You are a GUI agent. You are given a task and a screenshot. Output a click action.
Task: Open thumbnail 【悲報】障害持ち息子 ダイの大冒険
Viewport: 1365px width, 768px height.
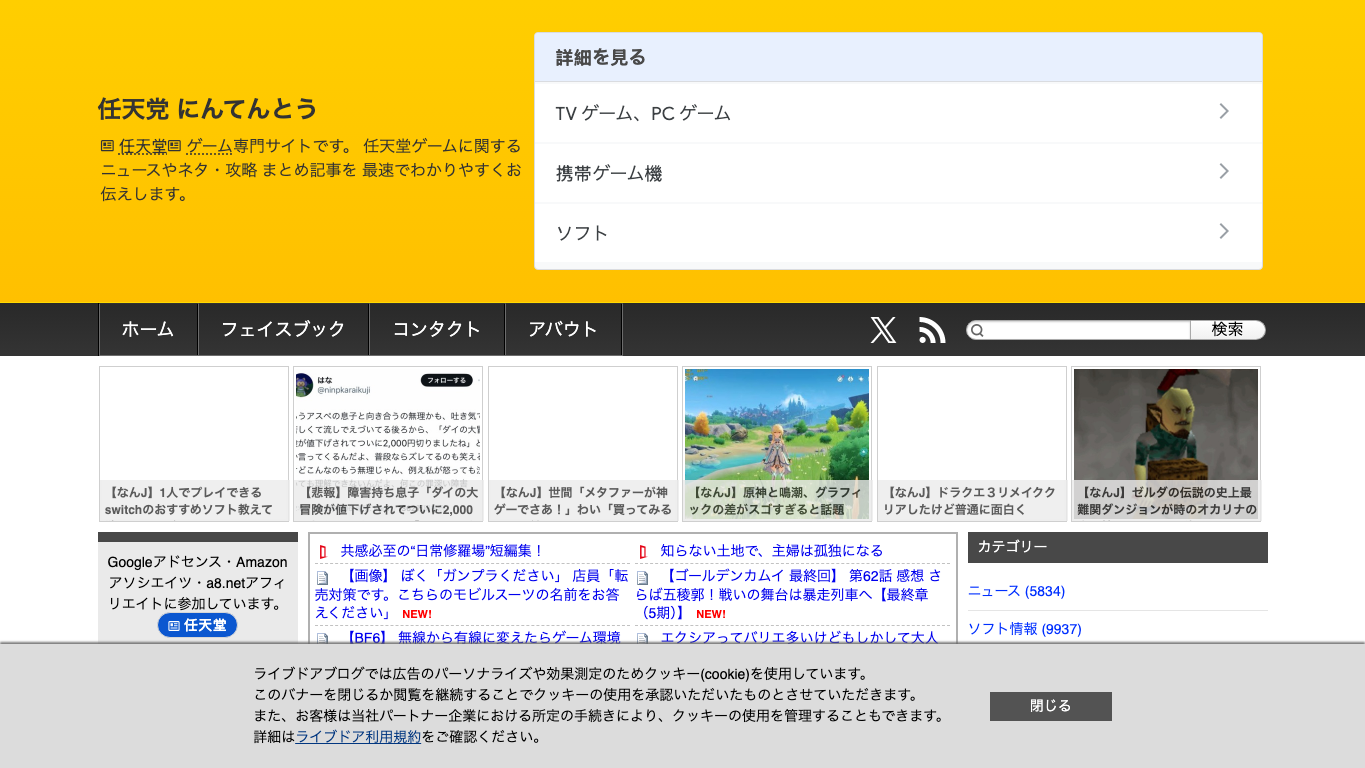(388, 444)
